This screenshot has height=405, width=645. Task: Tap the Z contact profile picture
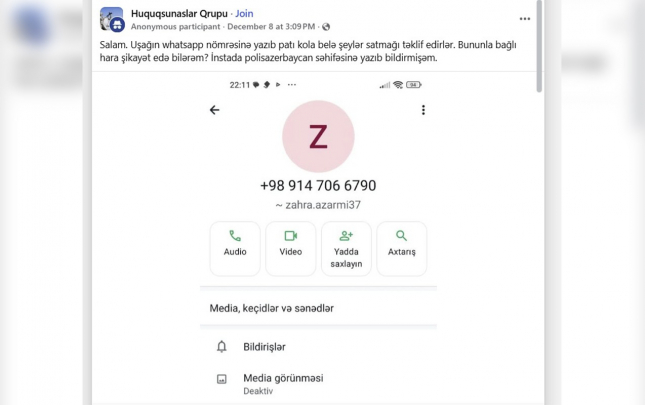pyautogui.click(x=318, y=137)
